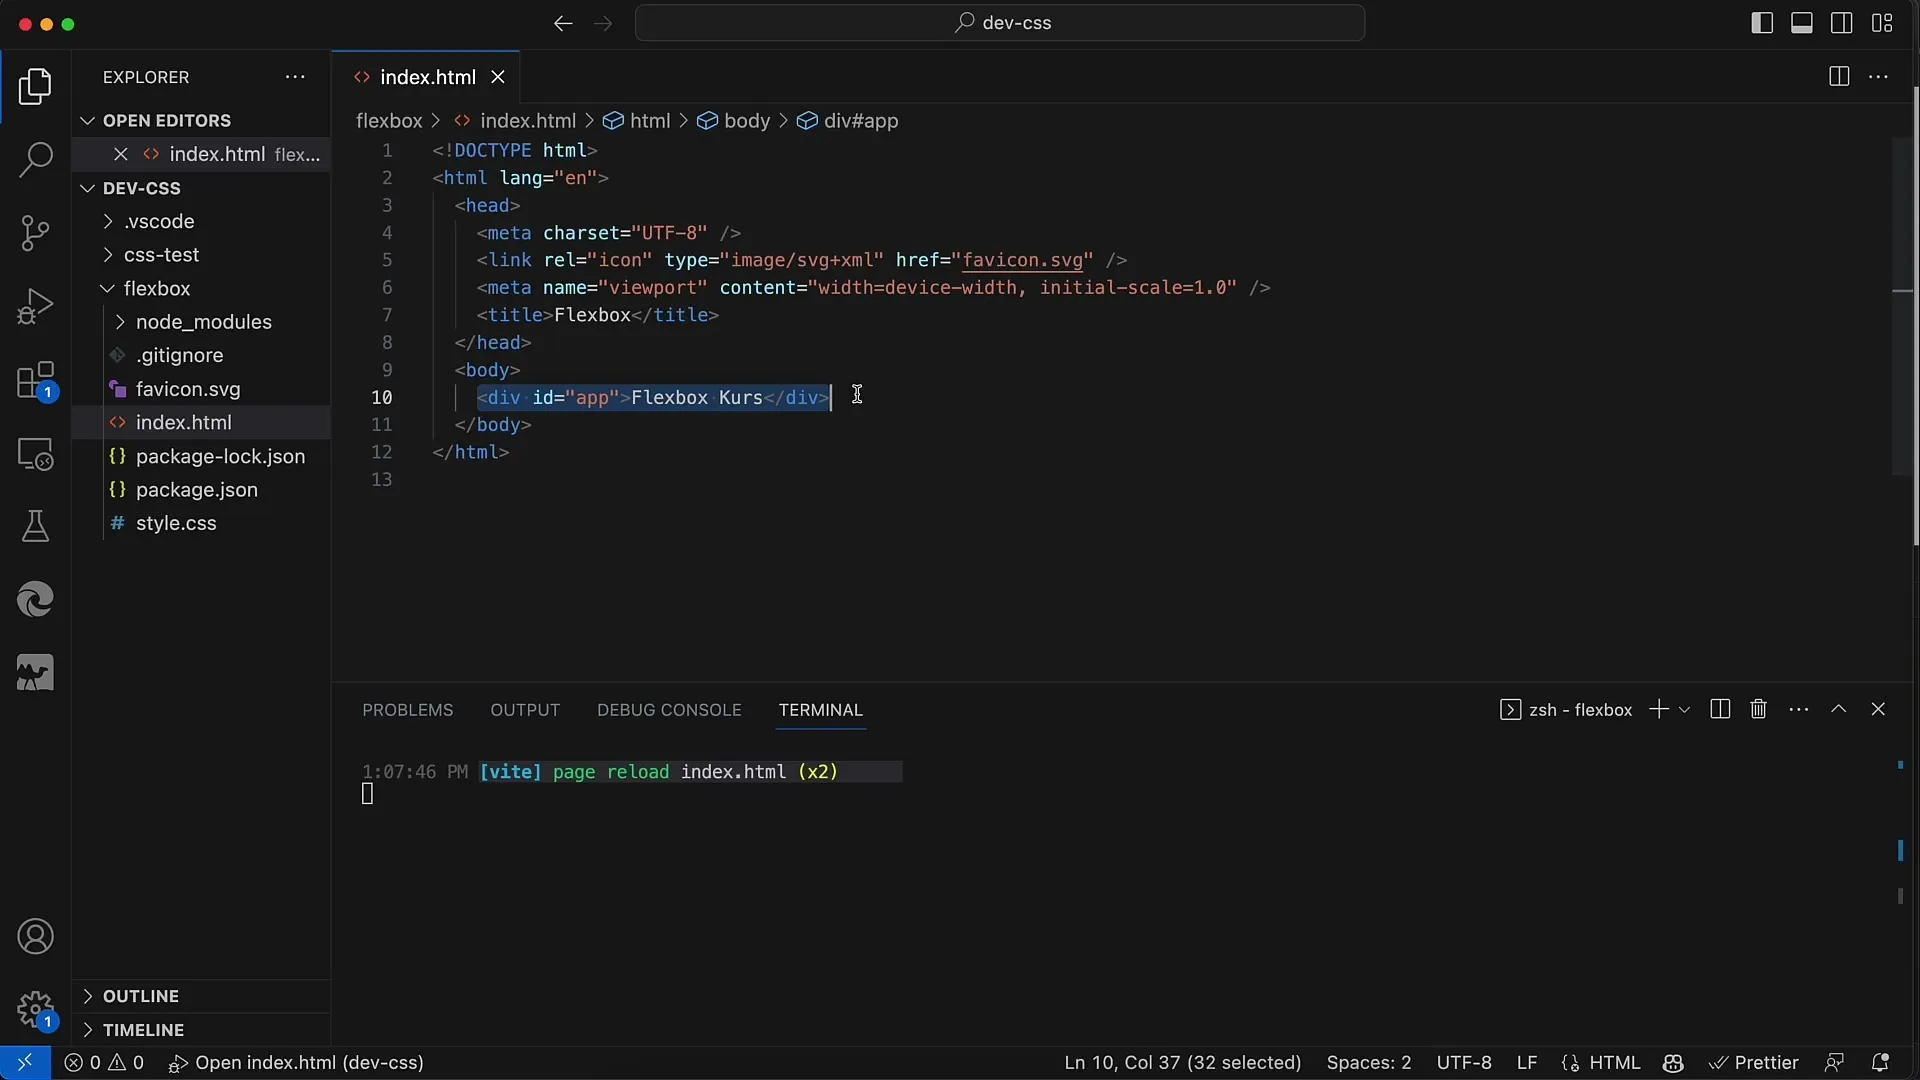Maximize the panel size with chevron
1920x1080 pixels.
[x=1838, y=709]
